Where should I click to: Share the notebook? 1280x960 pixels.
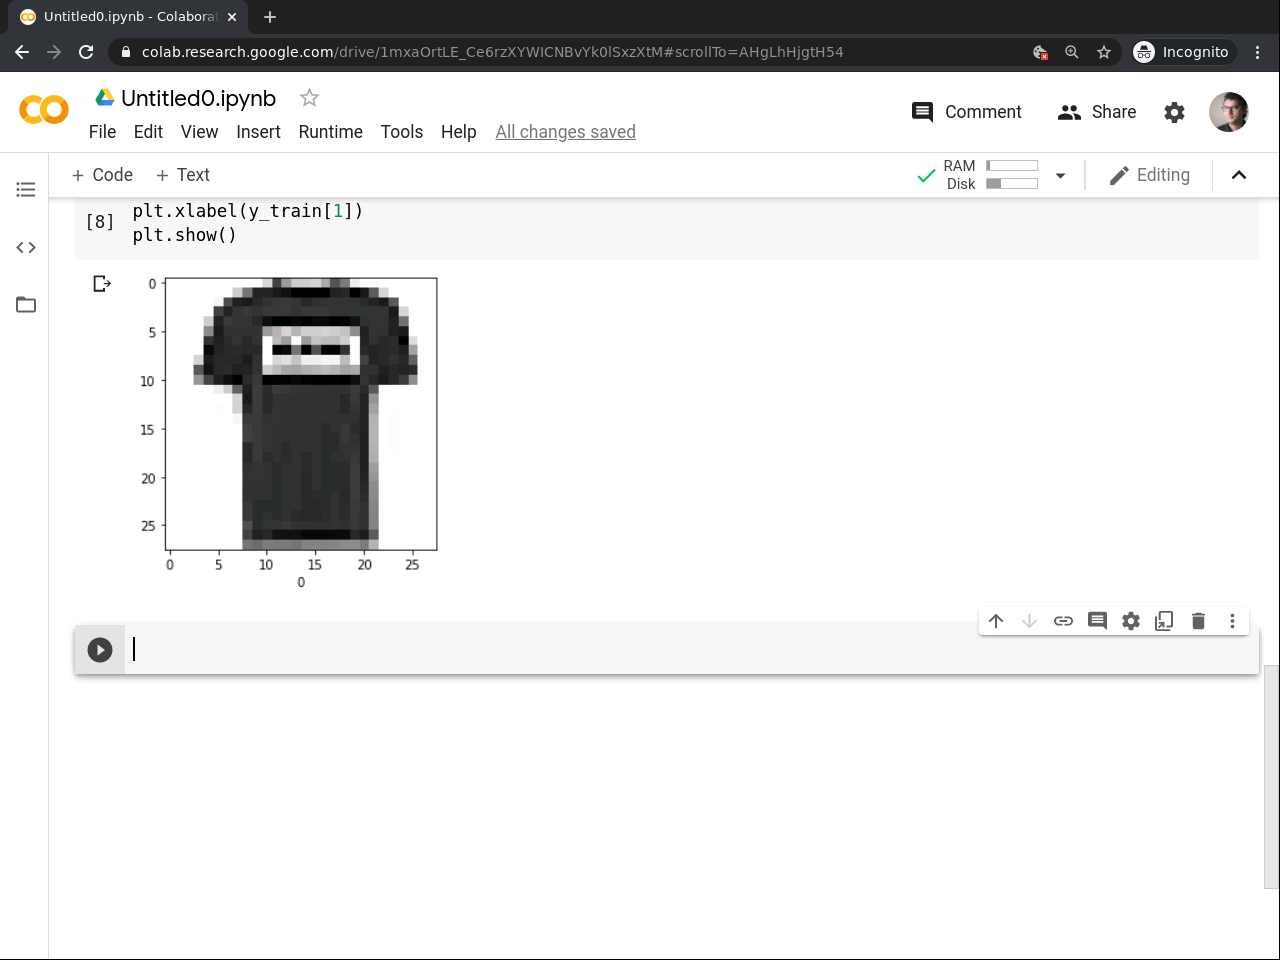1097,112
